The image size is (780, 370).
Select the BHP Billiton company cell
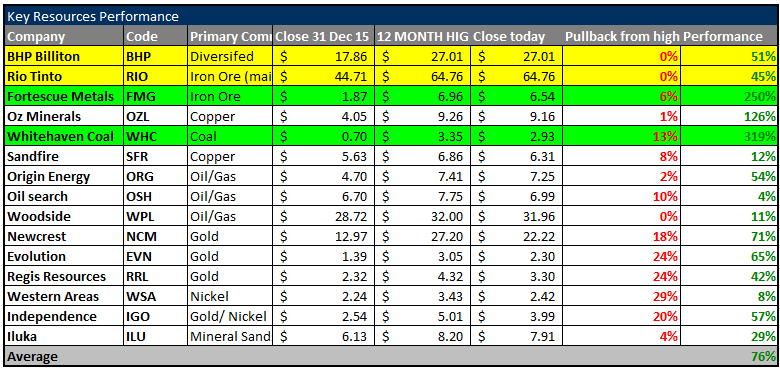point(64,56)
